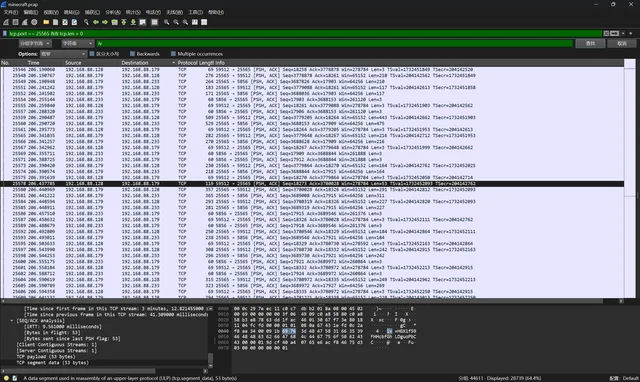Open the Options character width dropdown
The image size is (640, 382).
(x=63, y=54)
